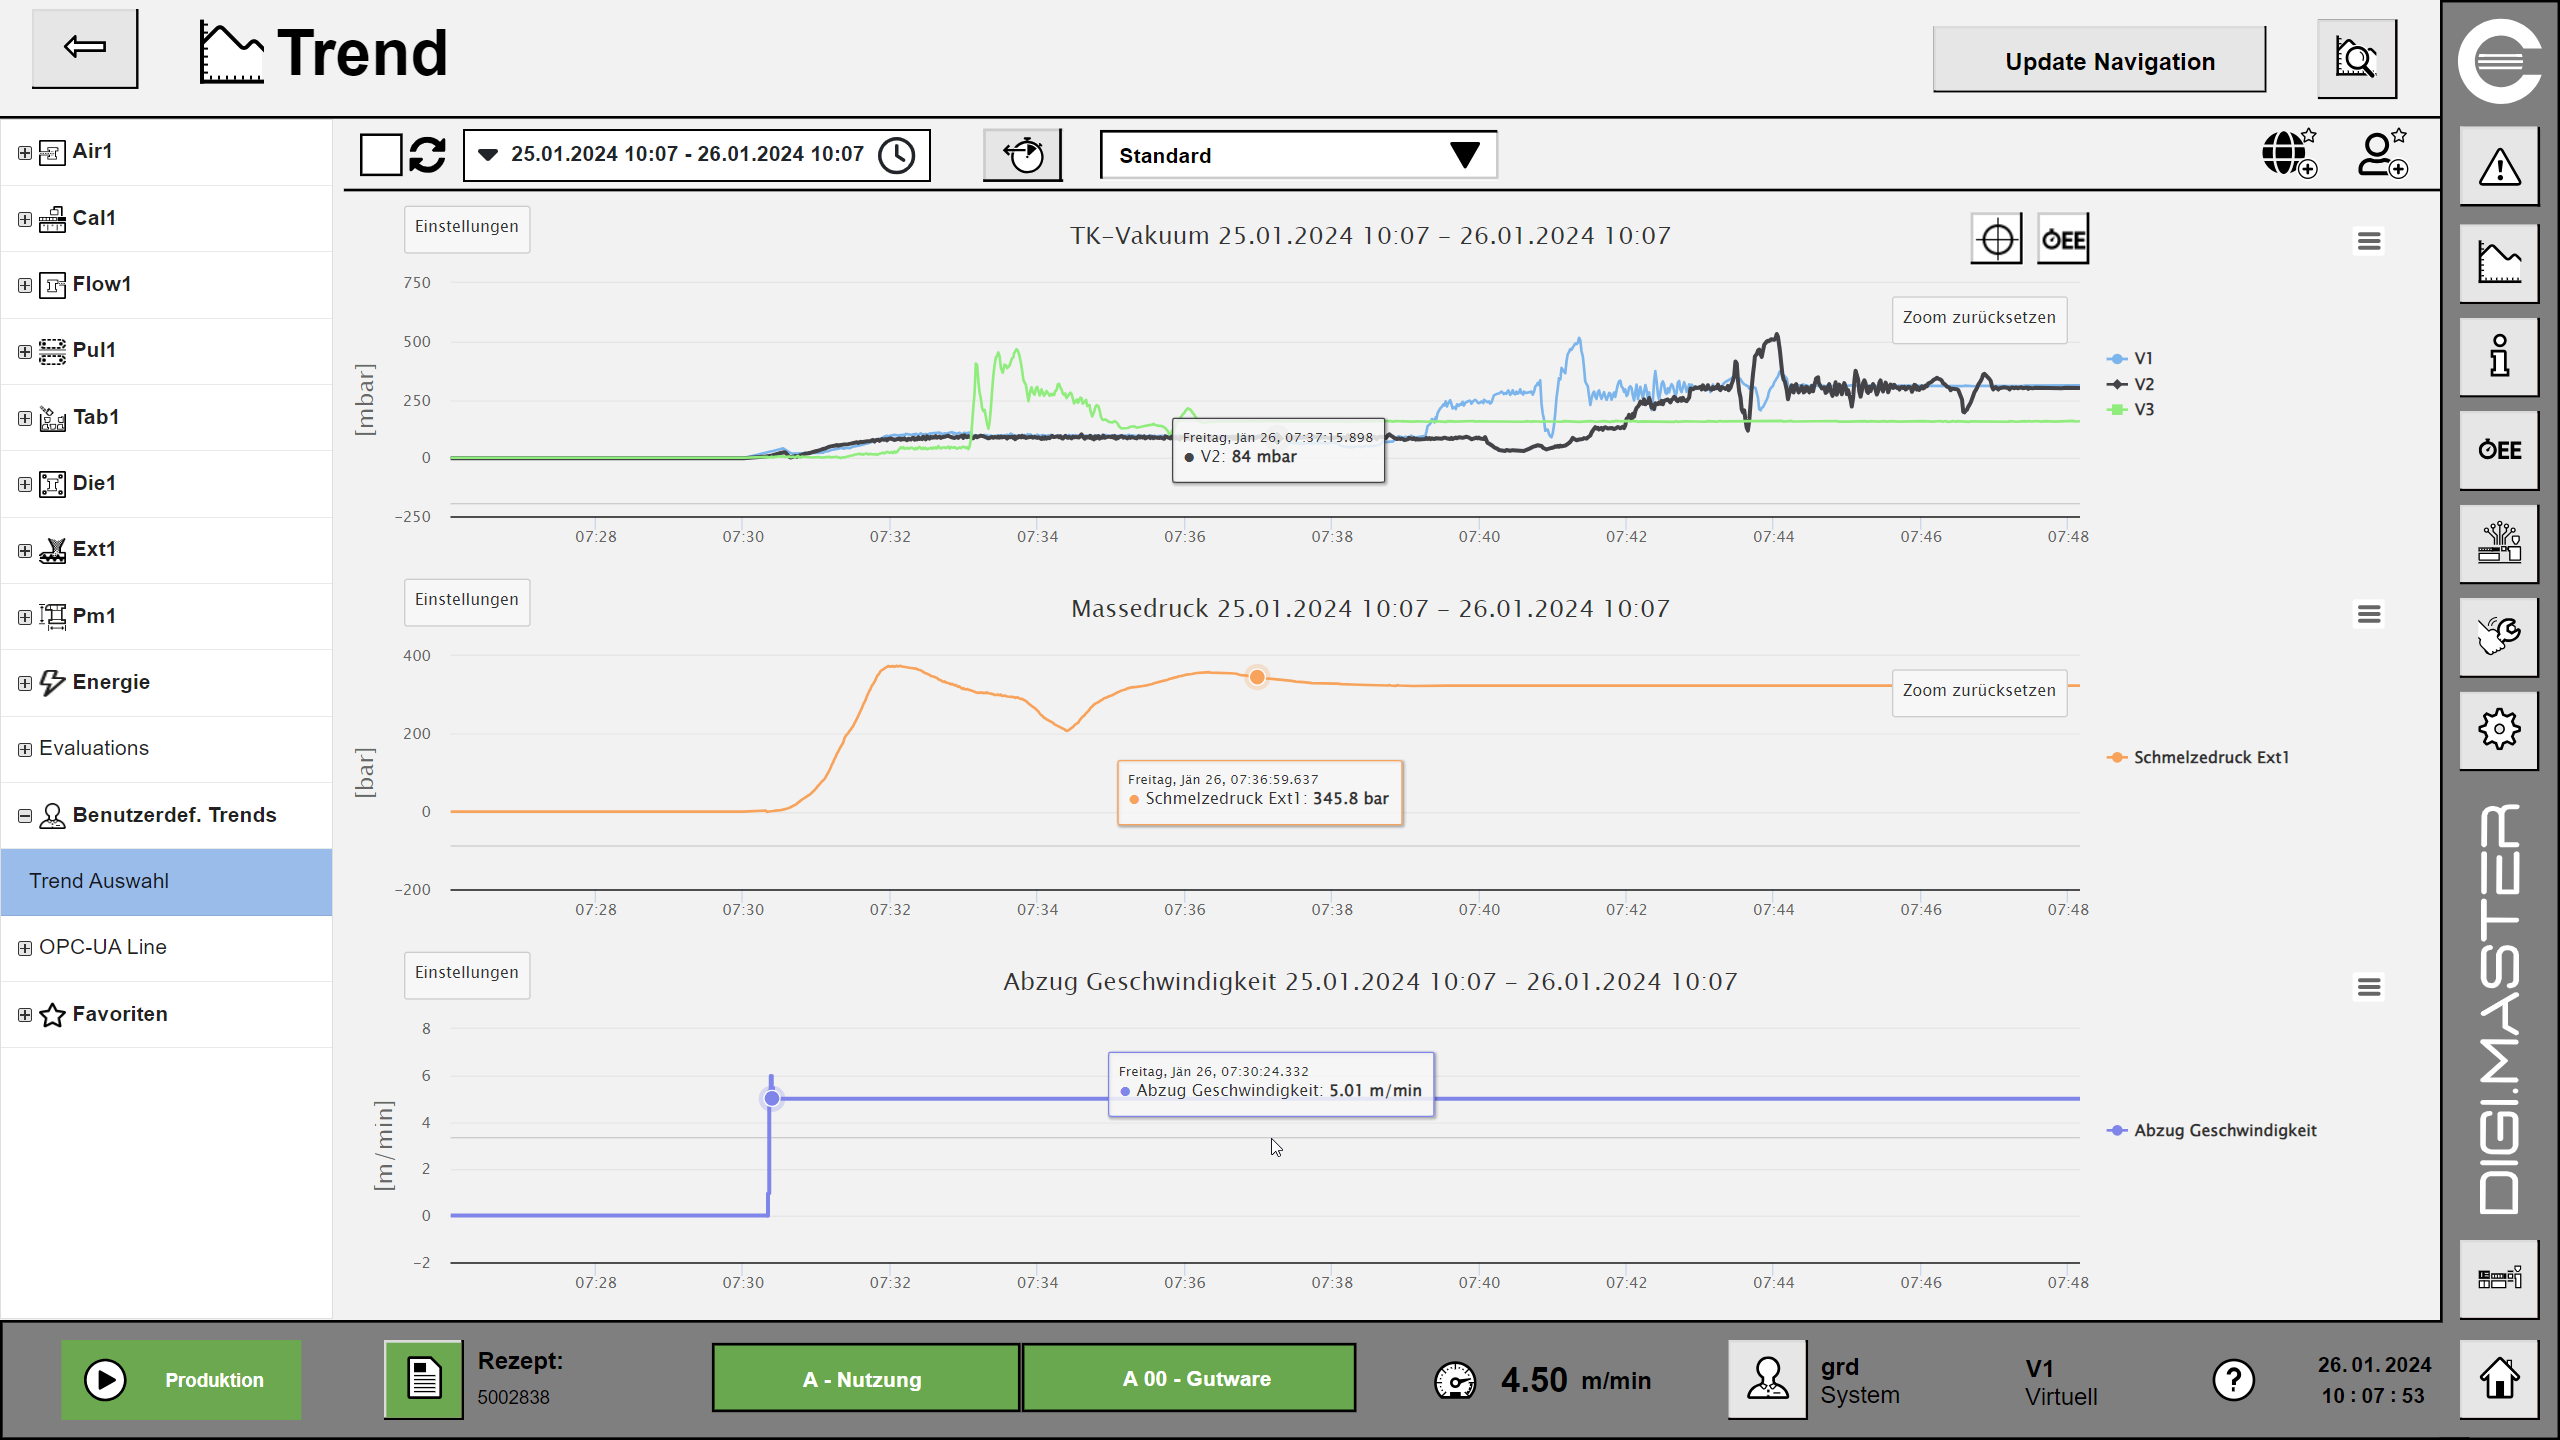Click the globe favorites add icon

click(x=2289, y=155)
